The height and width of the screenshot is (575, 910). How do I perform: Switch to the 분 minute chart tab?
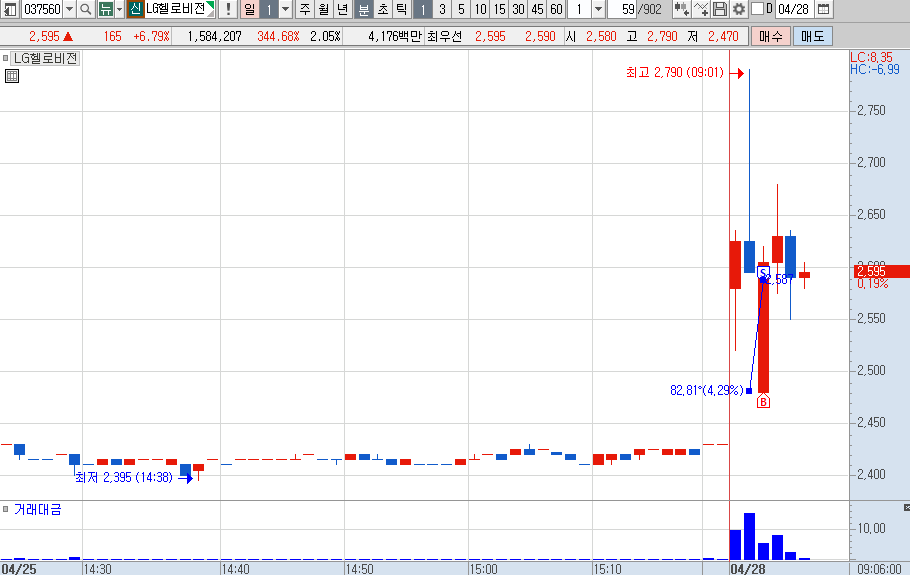363,9
